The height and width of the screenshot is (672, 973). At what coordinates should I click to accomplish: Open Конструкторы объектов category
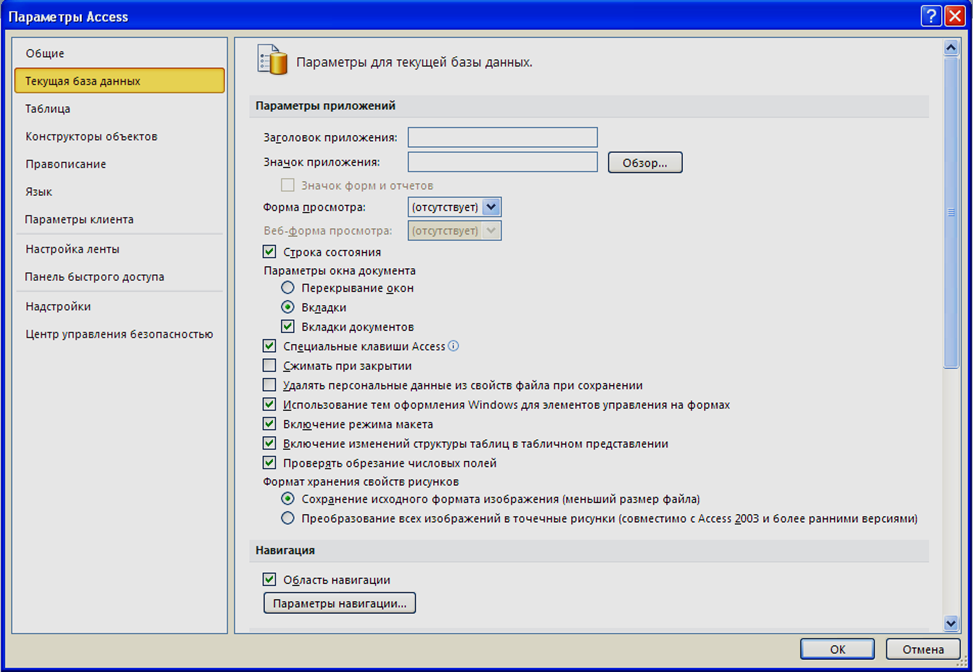tap(119, 137)
